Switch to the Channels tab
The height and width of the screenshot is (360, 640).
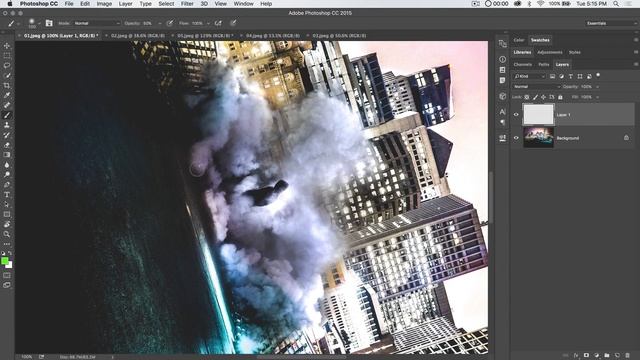(x=522, y=64)
